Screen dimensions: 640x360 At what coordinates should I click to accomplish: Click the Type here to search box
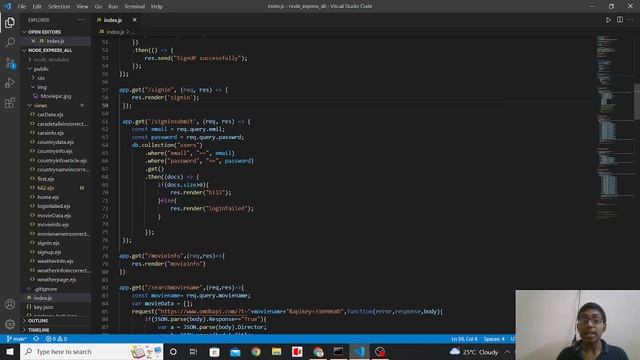(x=92, y=351)
